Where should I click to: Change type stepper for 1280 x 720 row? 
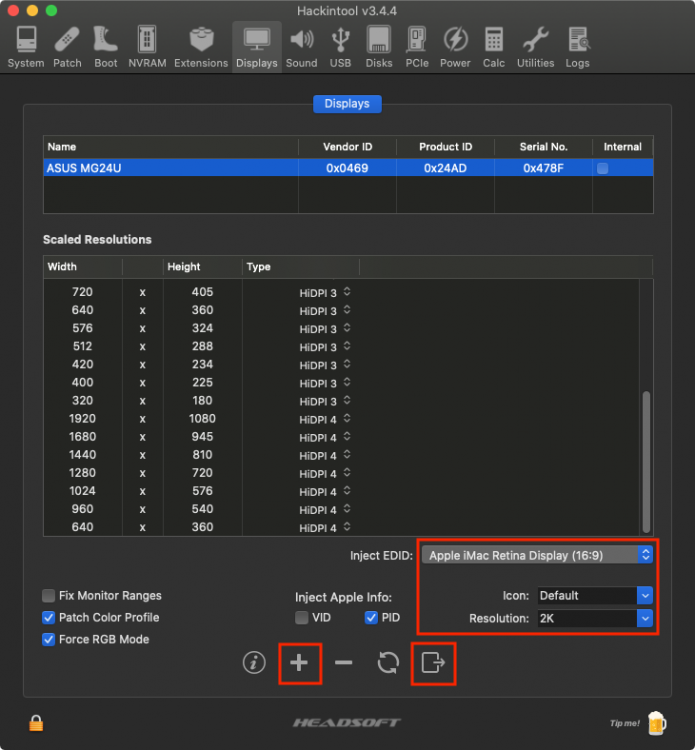[x=347, y=473]
